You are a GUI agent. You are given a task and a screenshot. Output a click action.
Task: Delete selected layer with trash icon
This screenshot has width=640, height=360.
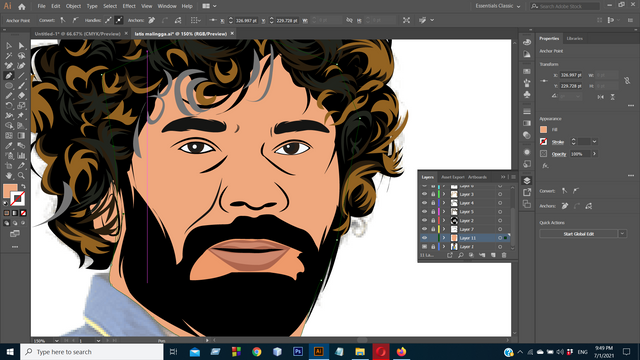coord(504,255)
